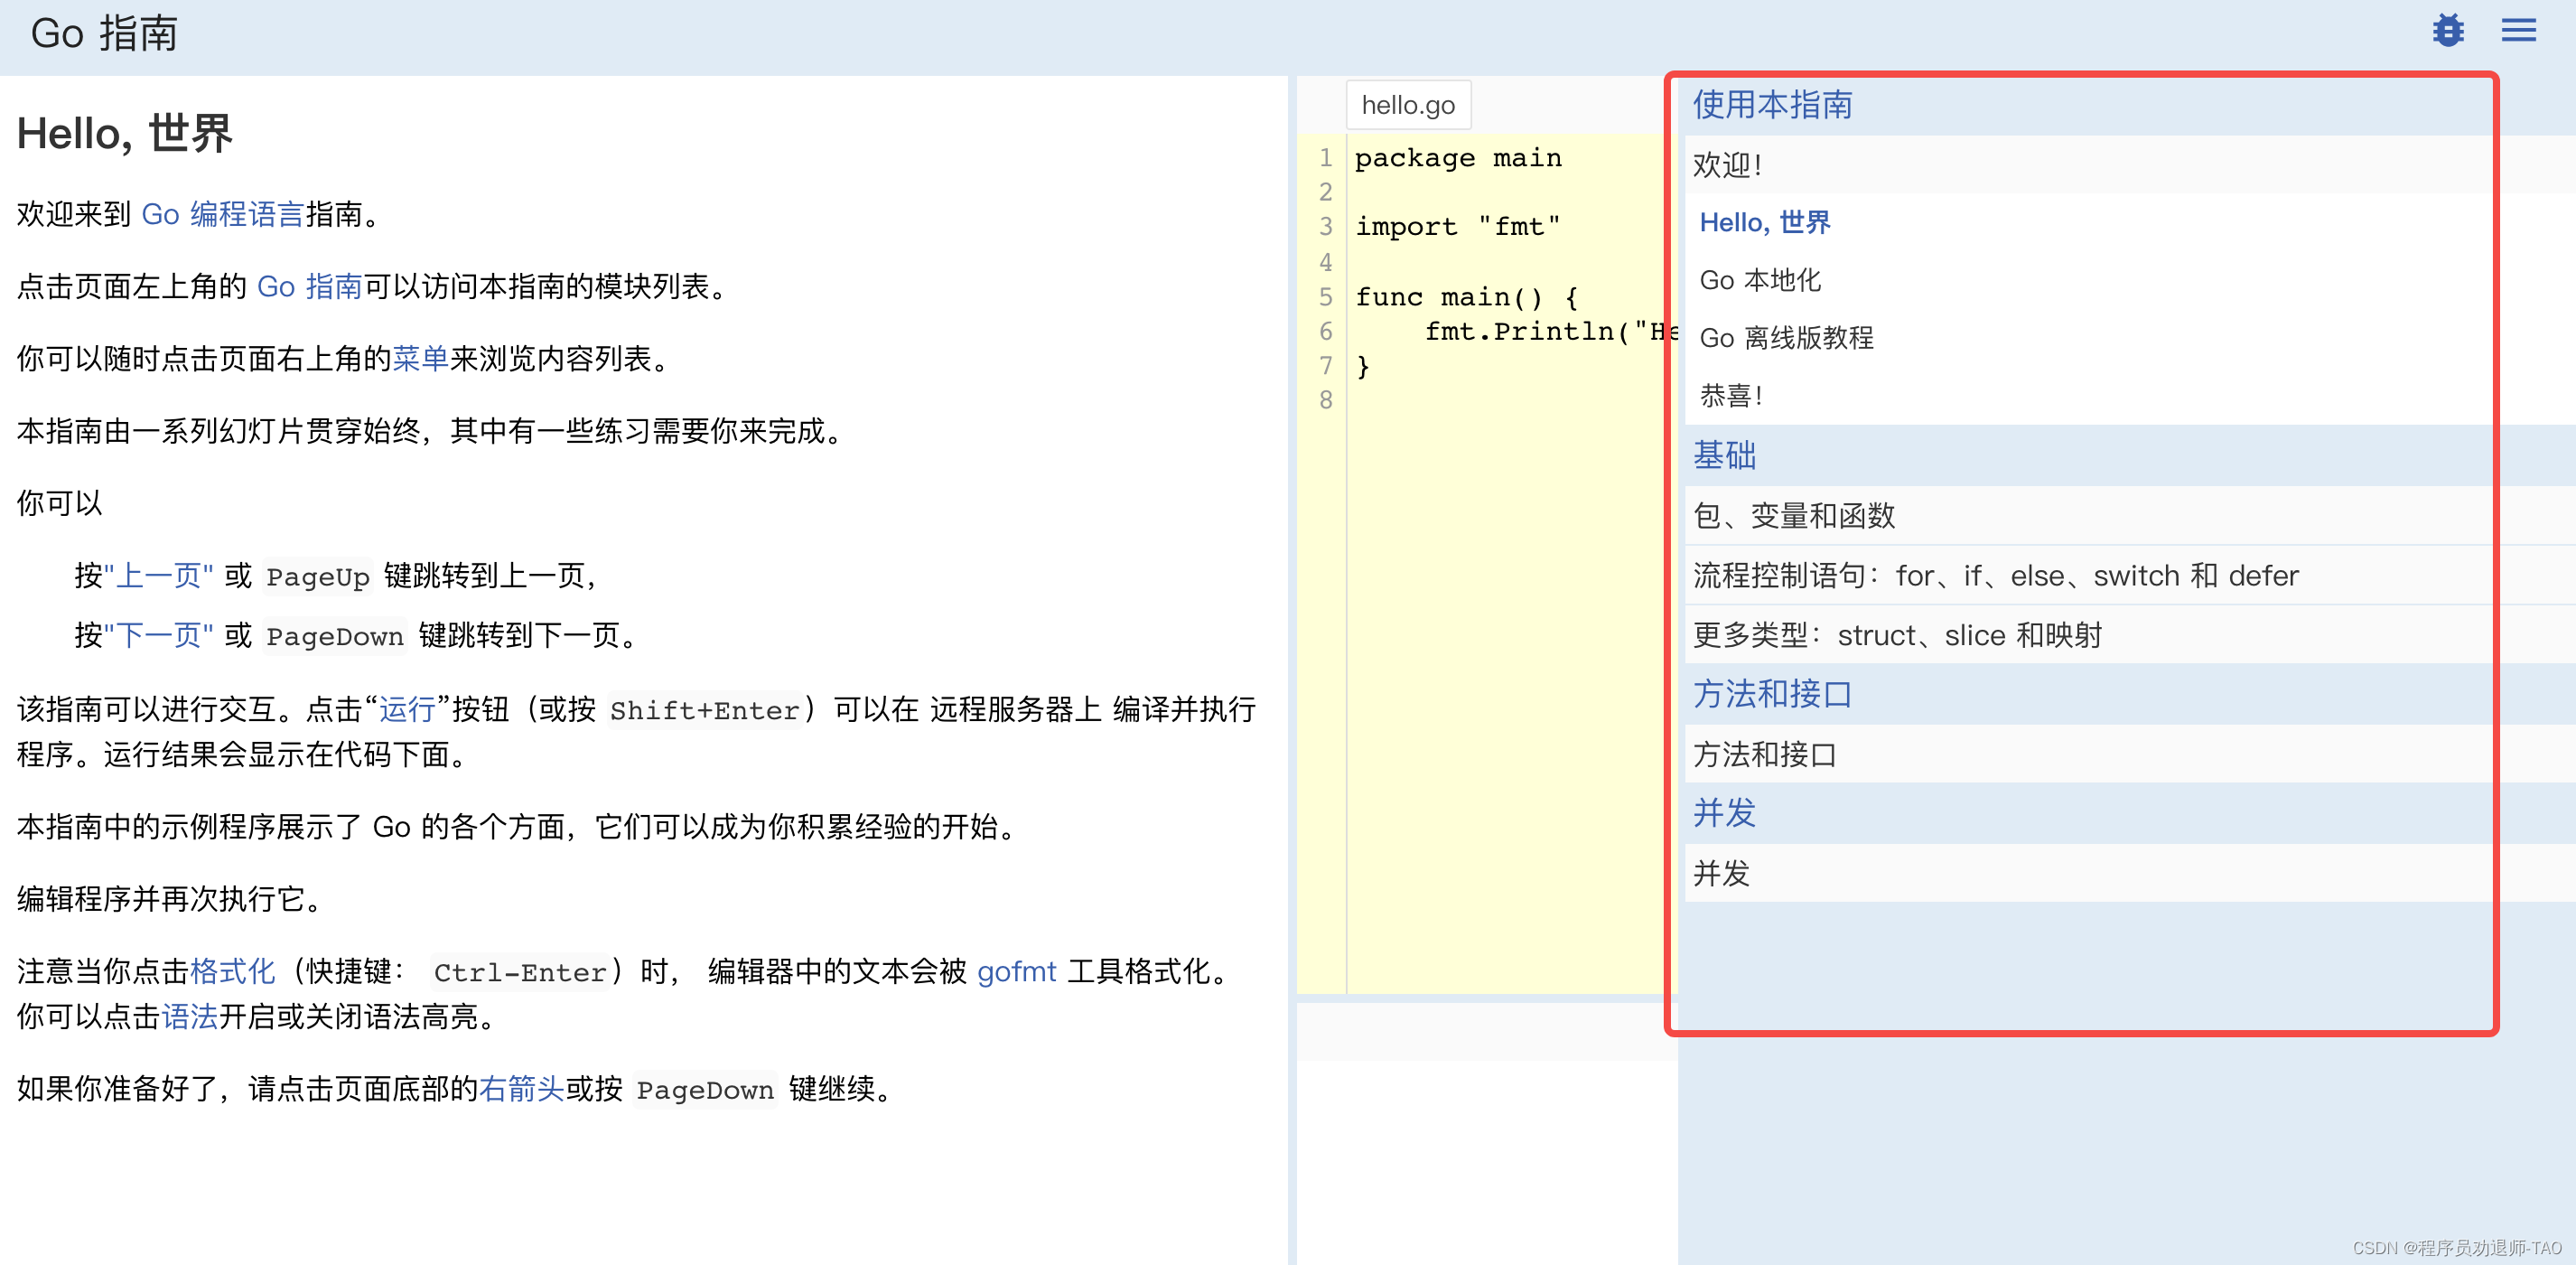2576x1265 pixels.
Task: Open the hamburger menu icon
Action: pyautogui.click(x=2519, y=31)
